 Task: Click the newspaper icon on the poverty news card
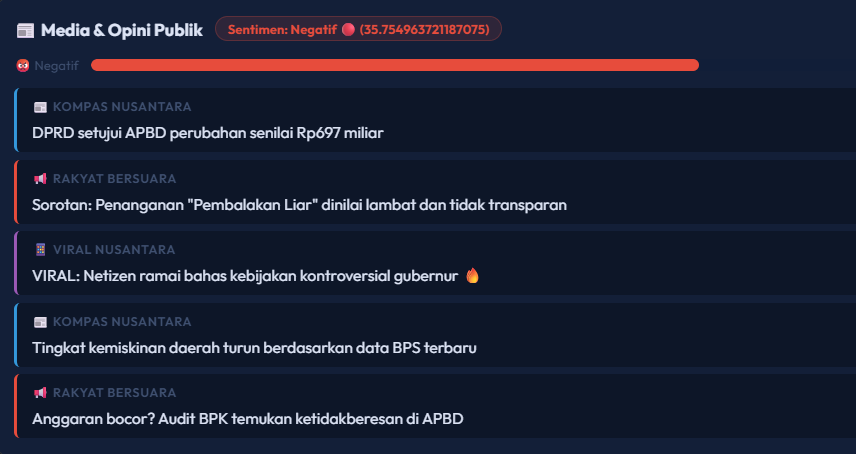point(40,322)
